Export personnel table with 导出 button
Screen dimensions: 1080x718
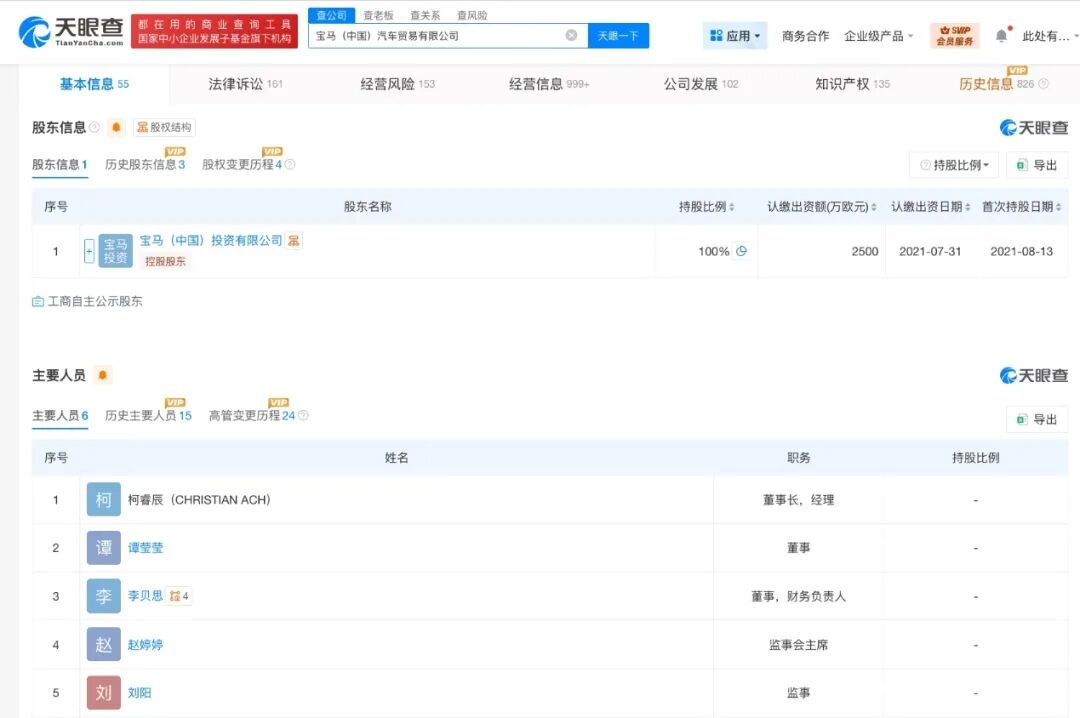pos(1037,420)
